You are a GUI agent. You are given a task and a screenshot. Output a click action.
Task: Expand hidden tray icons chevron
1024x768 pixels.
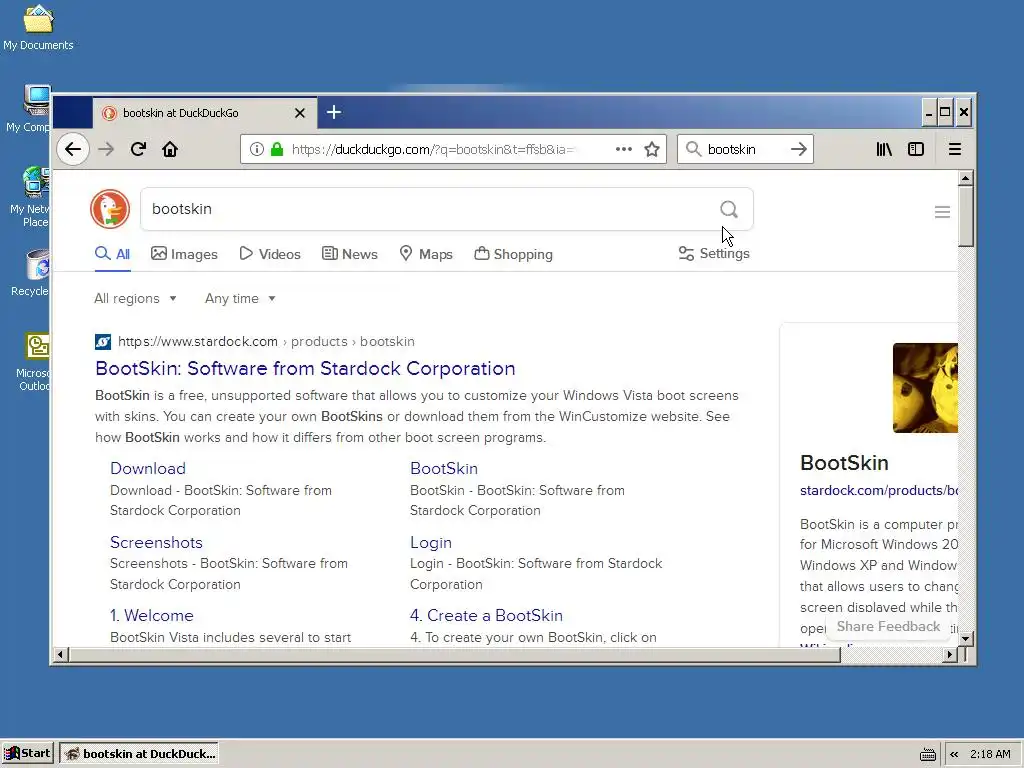point(954,754)
